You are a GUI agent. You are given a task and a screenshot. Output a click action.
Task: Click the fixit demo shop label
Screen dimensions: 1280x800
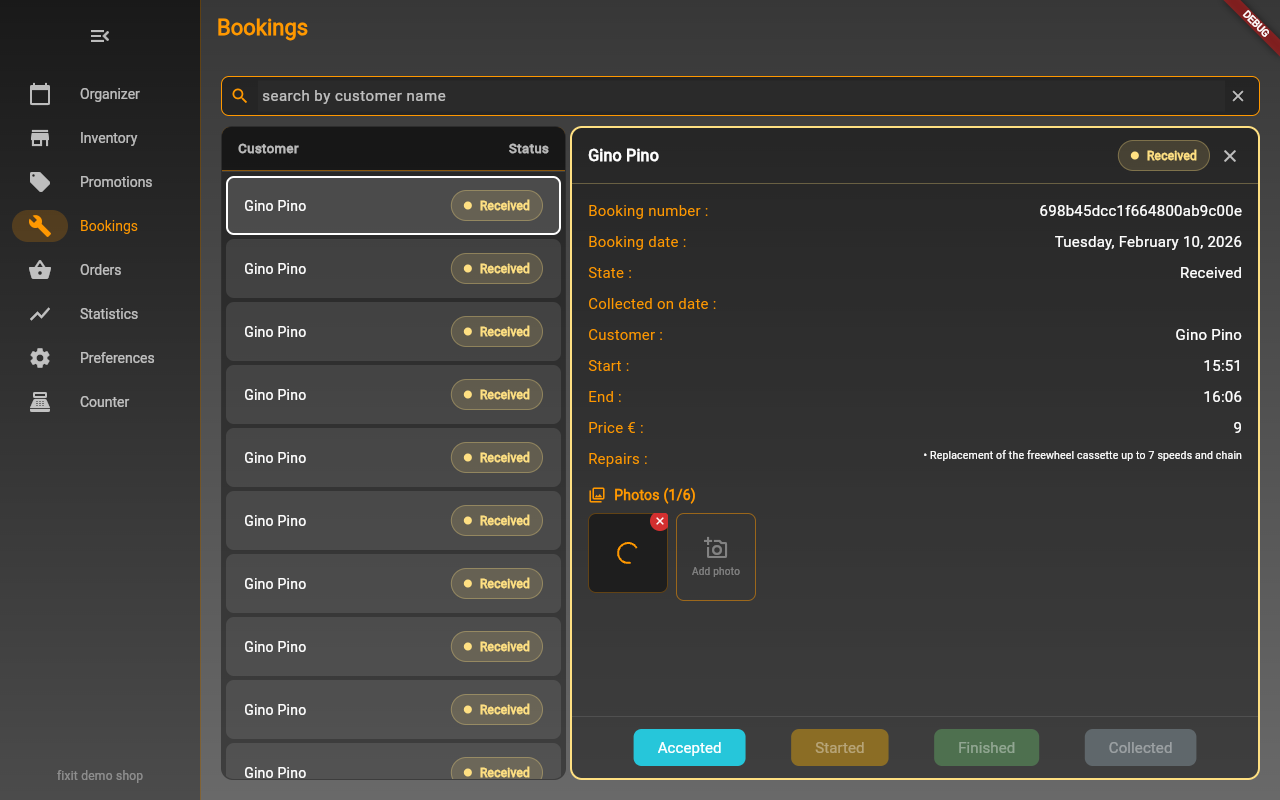(100, 776)
